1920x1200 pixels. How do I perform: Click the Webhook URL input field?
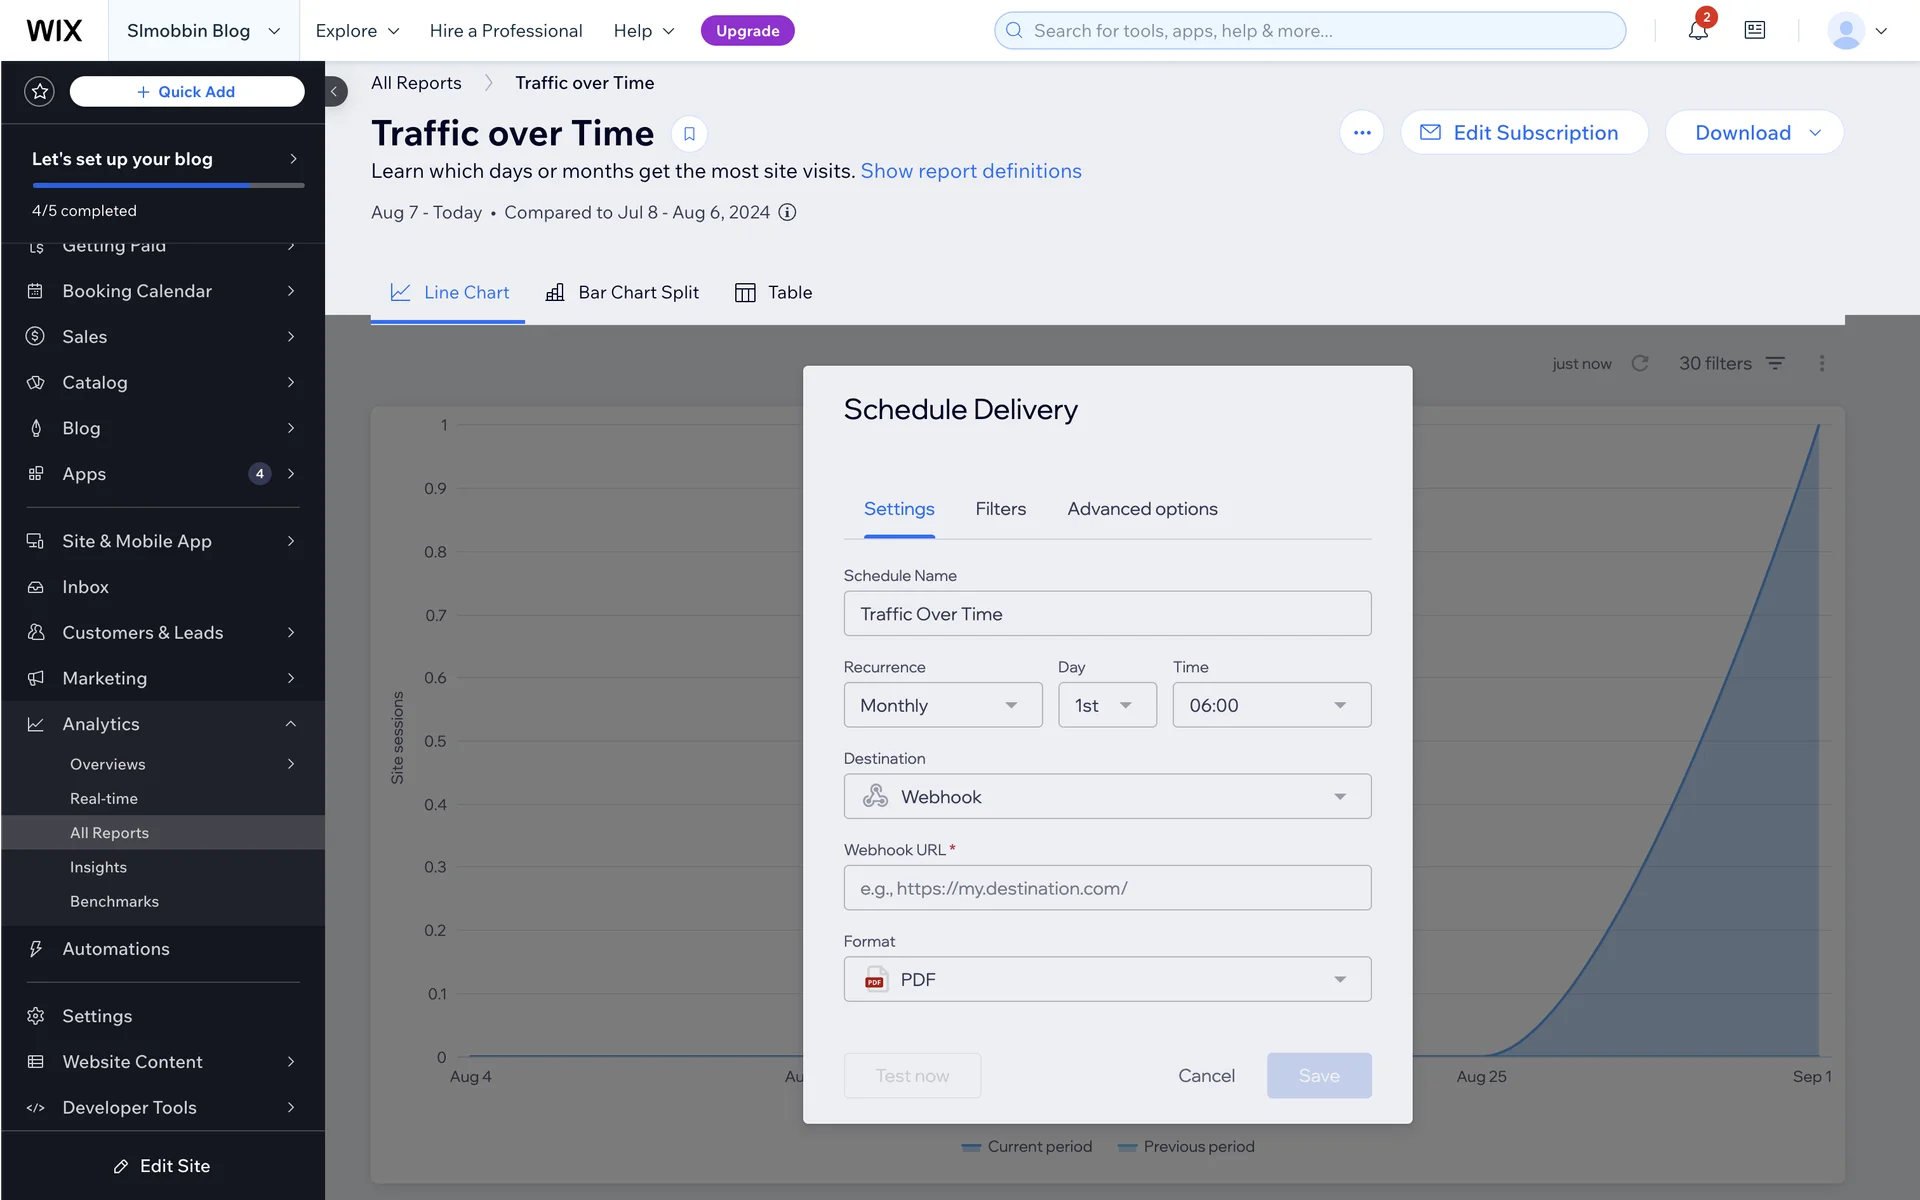click(x=1107, y=888)
